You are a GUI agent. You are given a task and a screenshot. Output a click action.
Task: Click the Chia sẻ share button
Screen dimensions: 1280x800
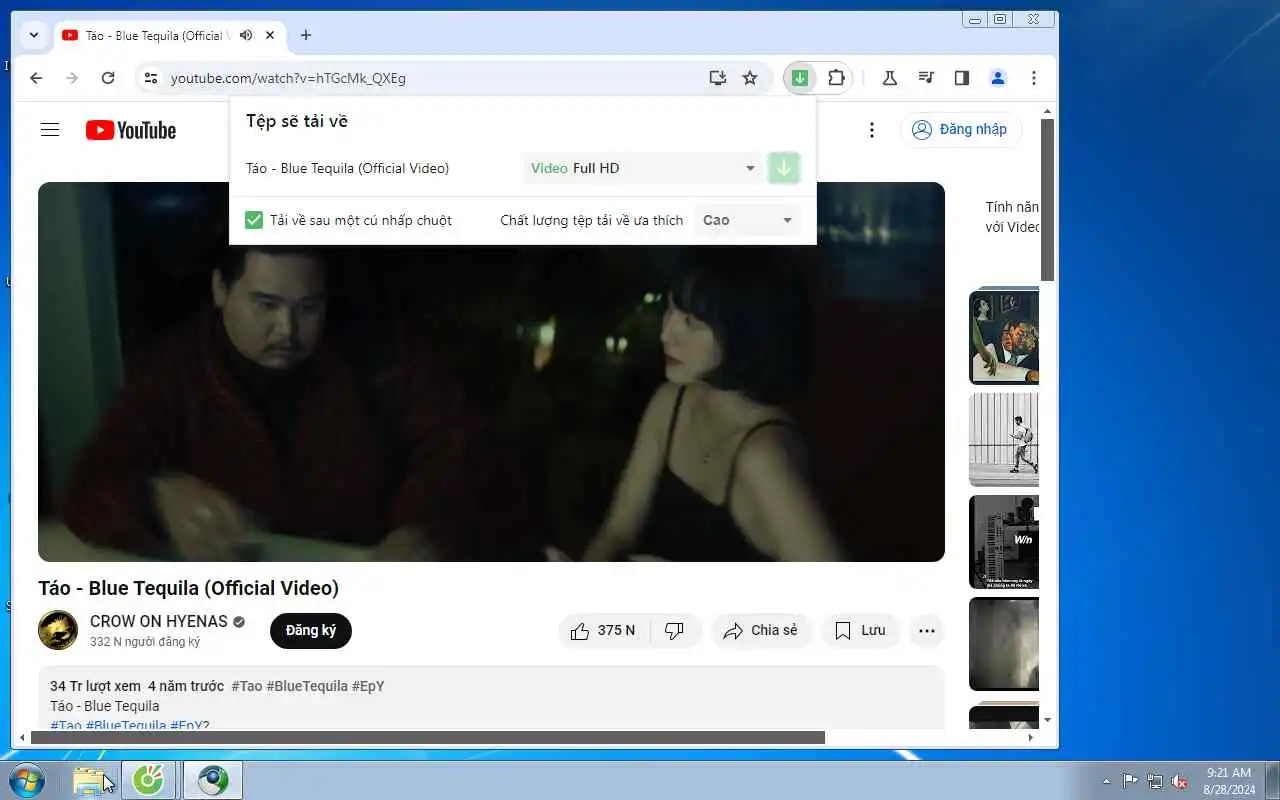point(761,631)
